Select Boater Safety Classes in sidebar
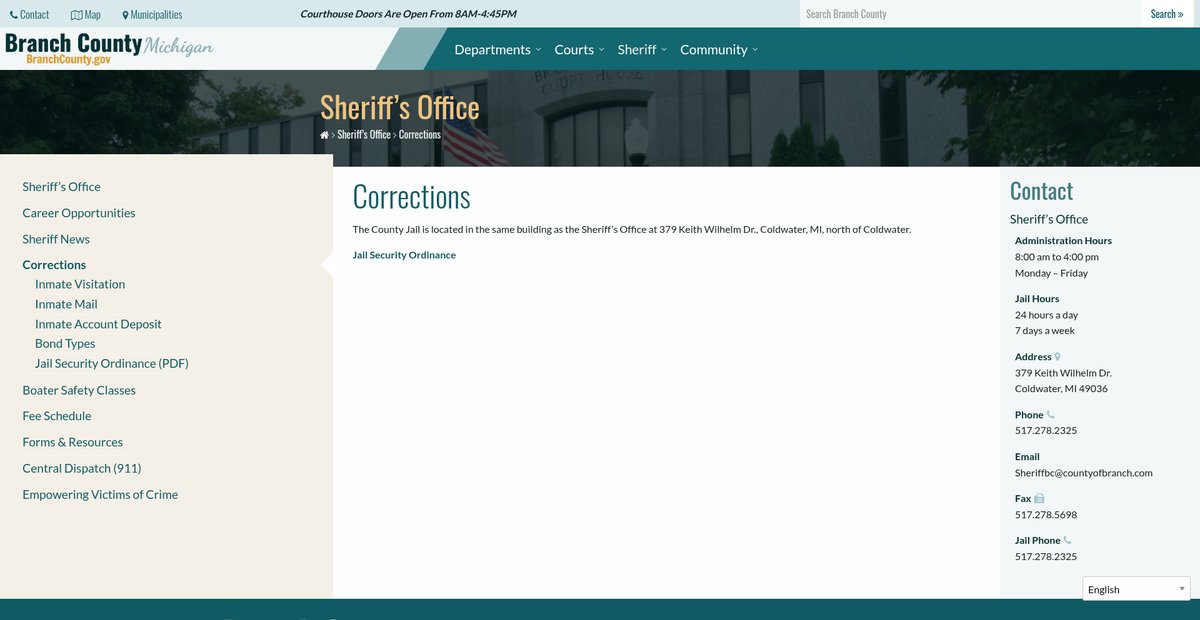This screenshot has width=1200, height=620. 79,390
